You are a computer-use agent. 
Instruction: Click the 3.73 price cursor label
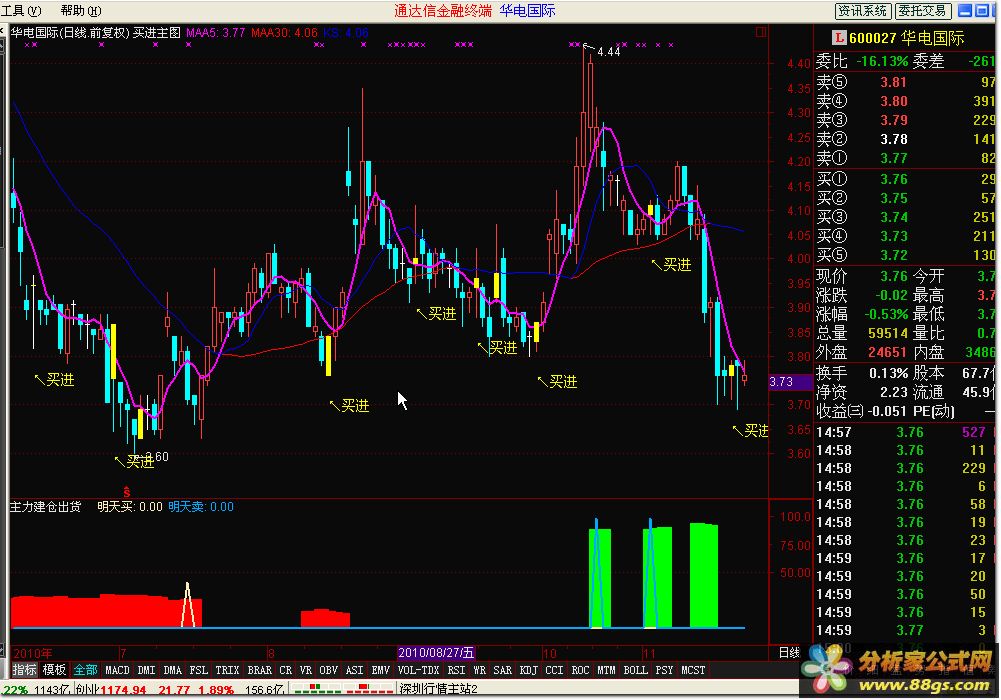coord(790,382)
